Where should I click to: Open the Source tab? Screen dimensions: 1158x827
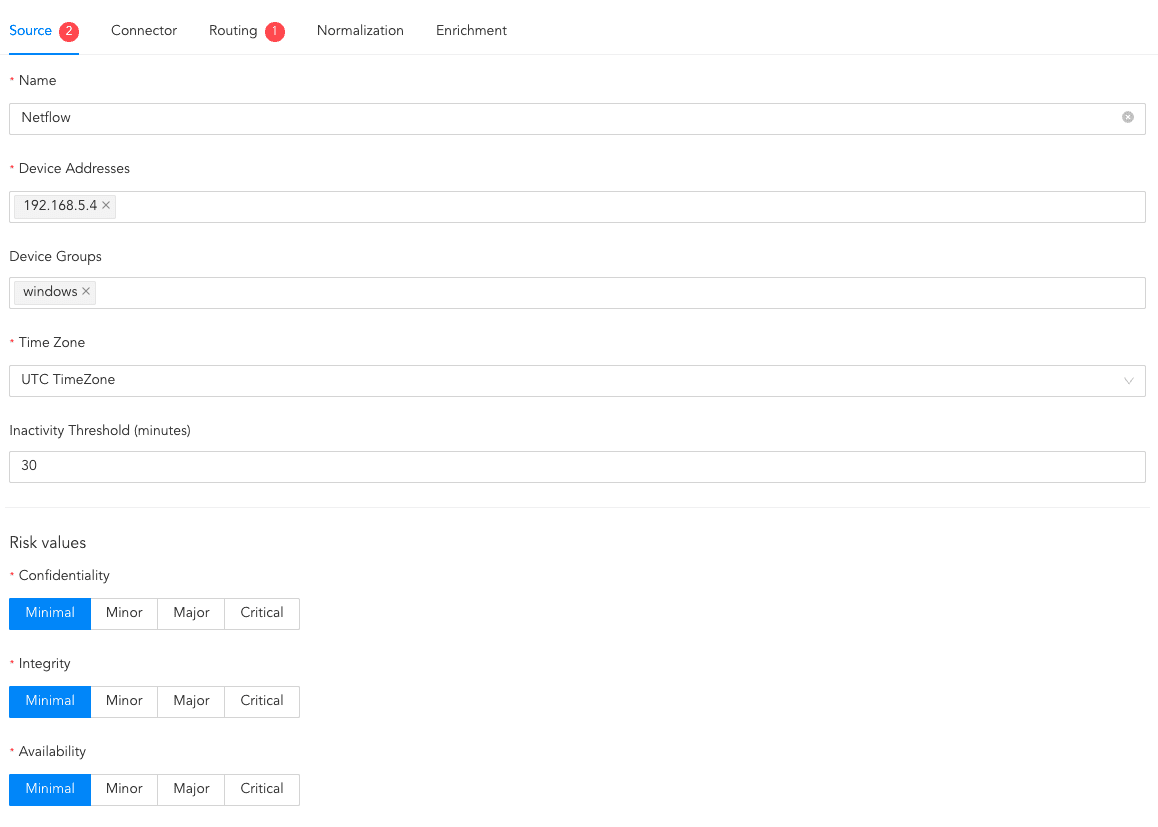[x=31, y=31]
